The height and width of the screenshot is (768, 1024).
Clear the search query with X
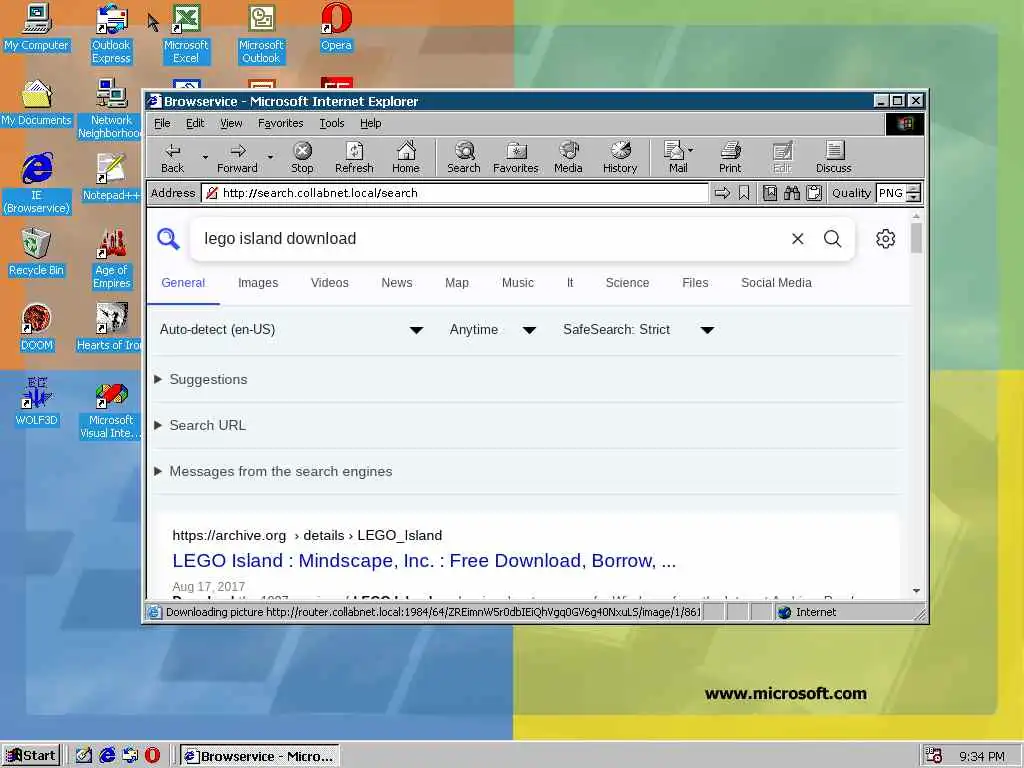coord(797,238)
